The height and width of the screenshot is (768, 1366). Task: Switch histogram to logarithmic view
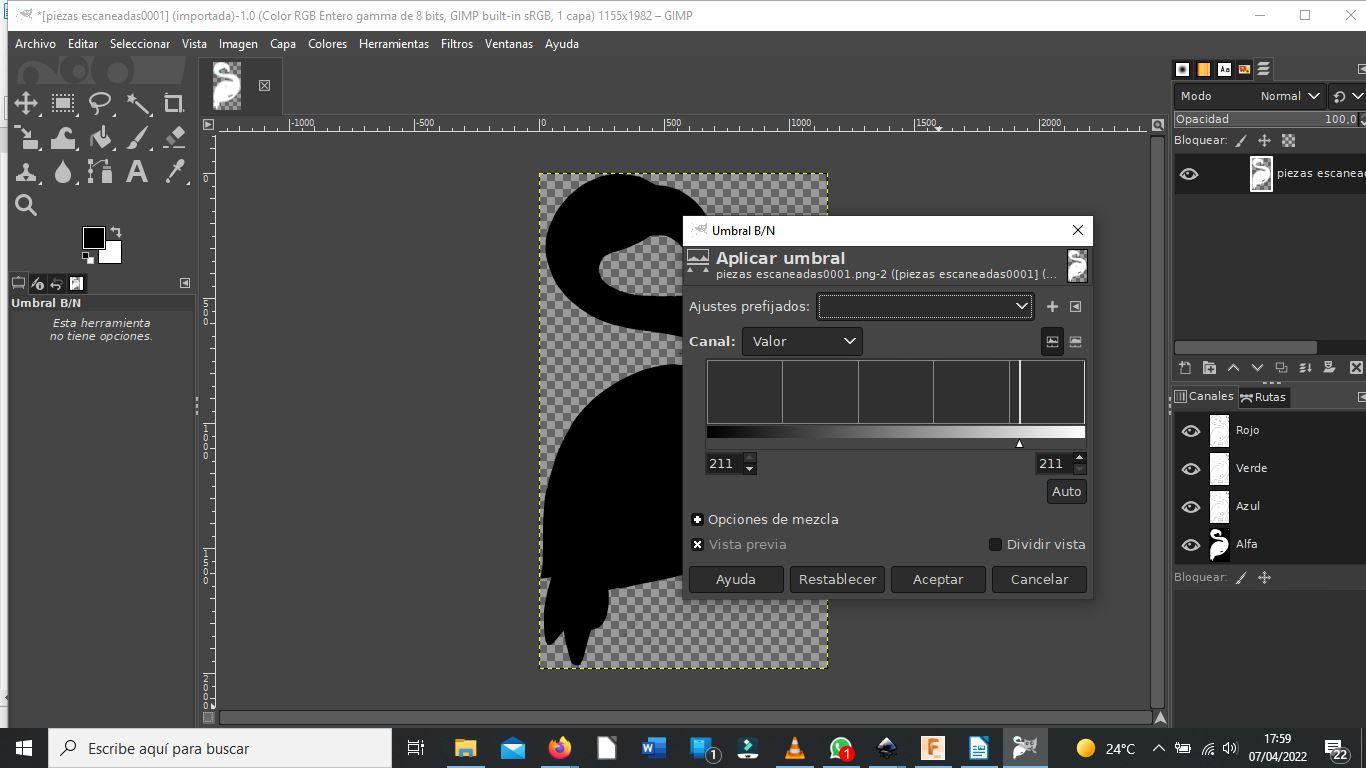coord(1075,341)
